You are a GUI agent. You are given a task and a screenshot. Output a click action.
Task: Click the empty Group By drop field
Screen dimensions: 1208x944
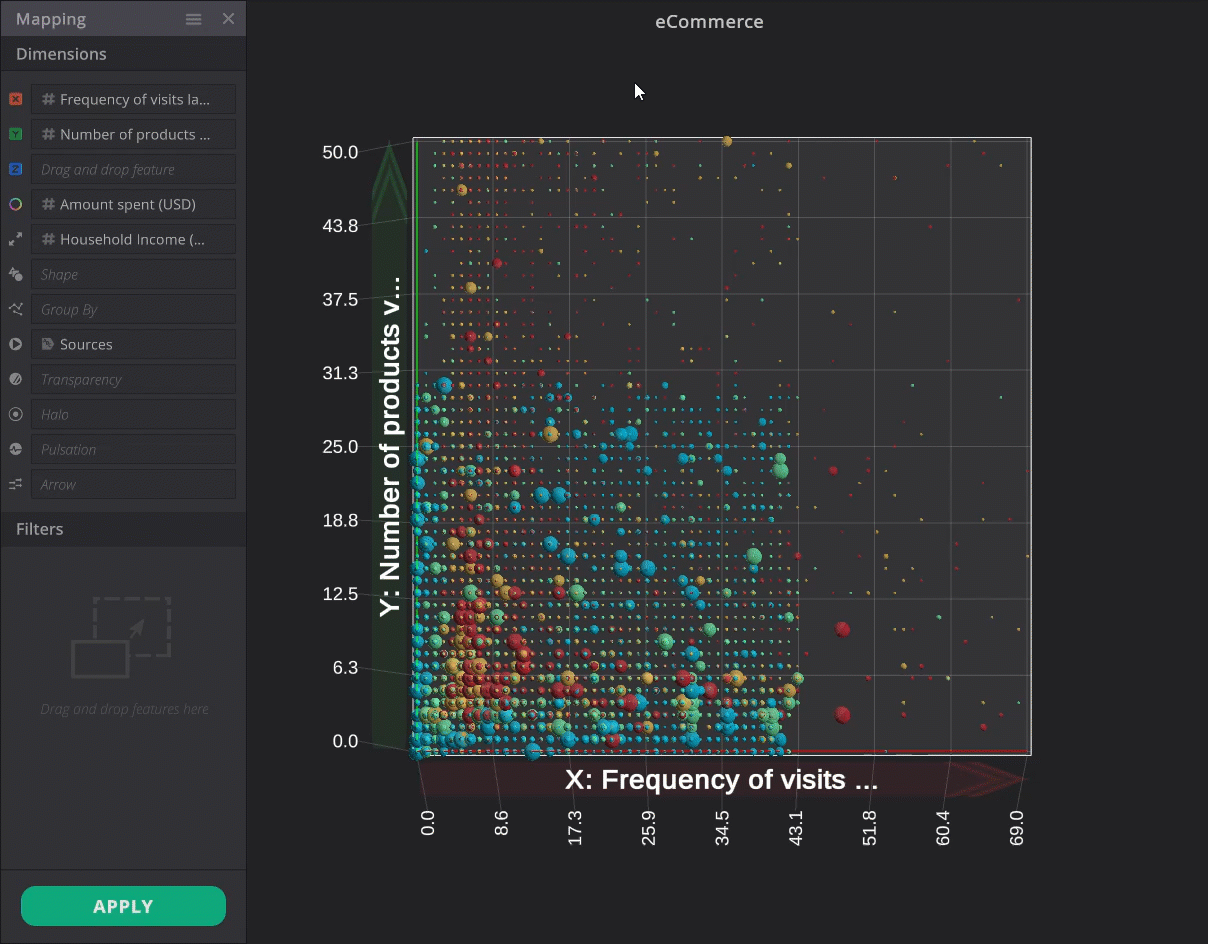click(133, 309)
